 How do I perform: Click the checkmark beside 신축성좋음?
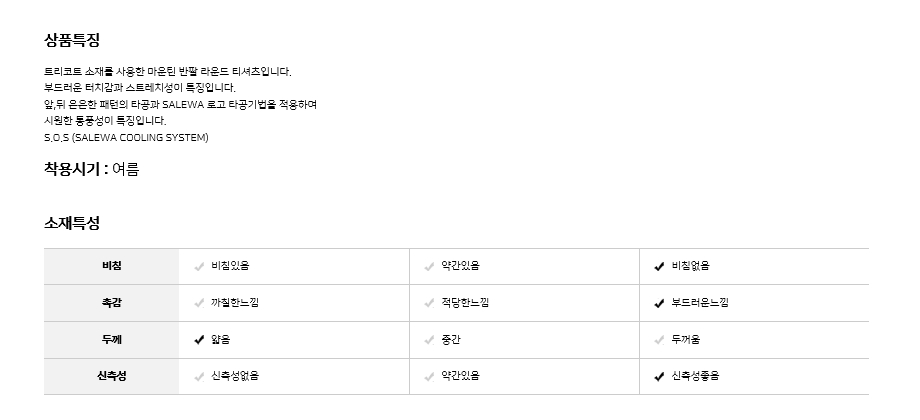pyautogui.click(x=659, y=377)
